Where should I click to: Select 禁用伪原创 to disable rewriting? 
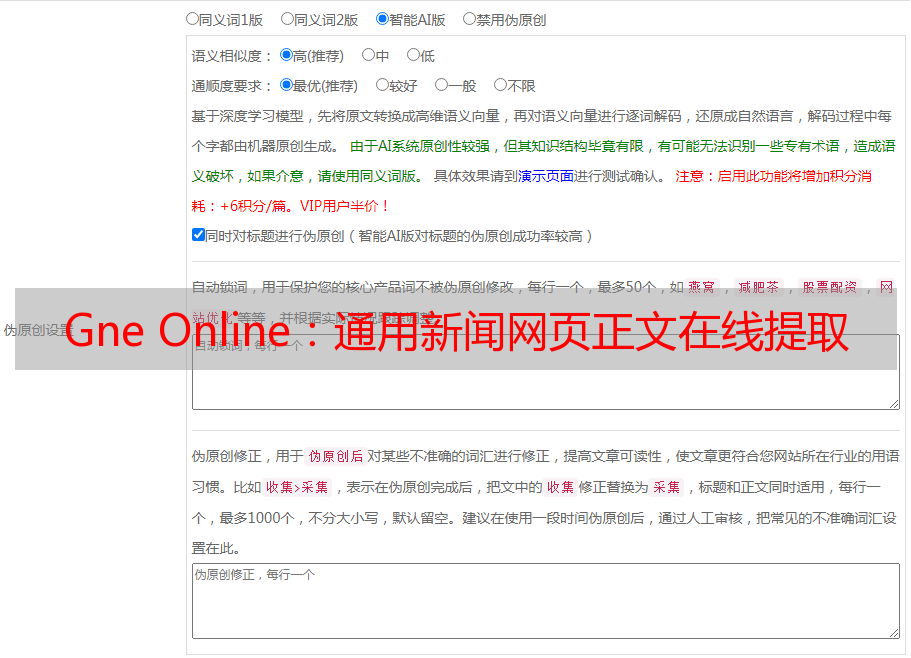click(469, 19)
